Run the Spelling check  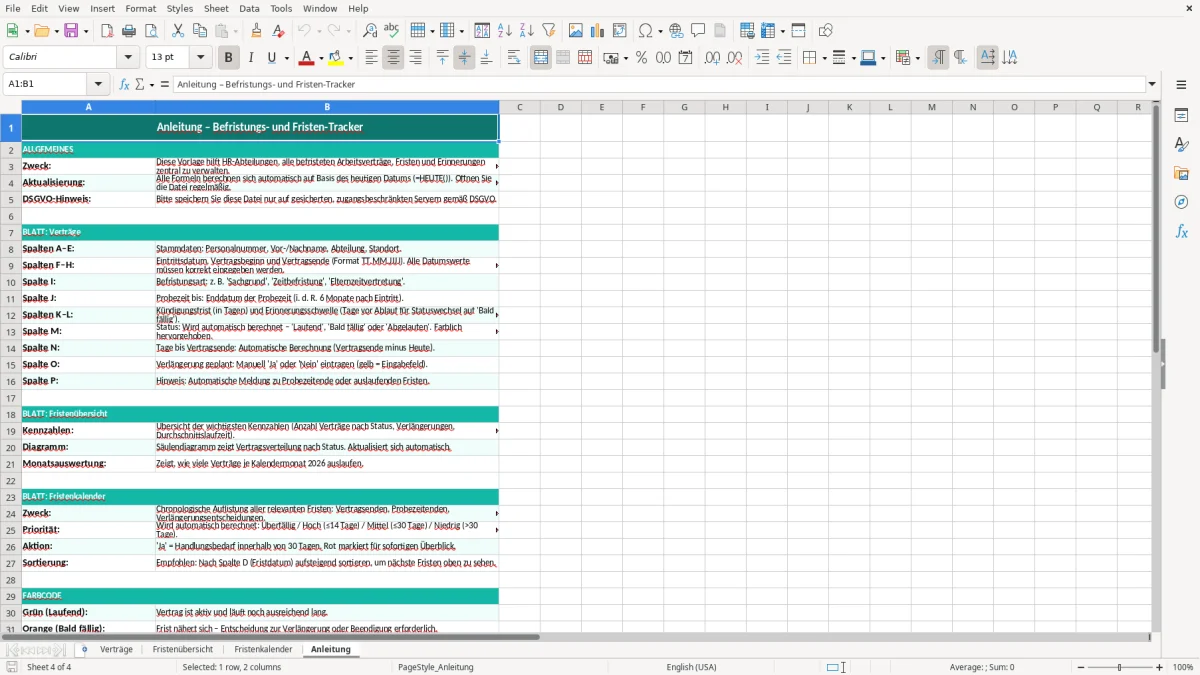pos(392,31)
